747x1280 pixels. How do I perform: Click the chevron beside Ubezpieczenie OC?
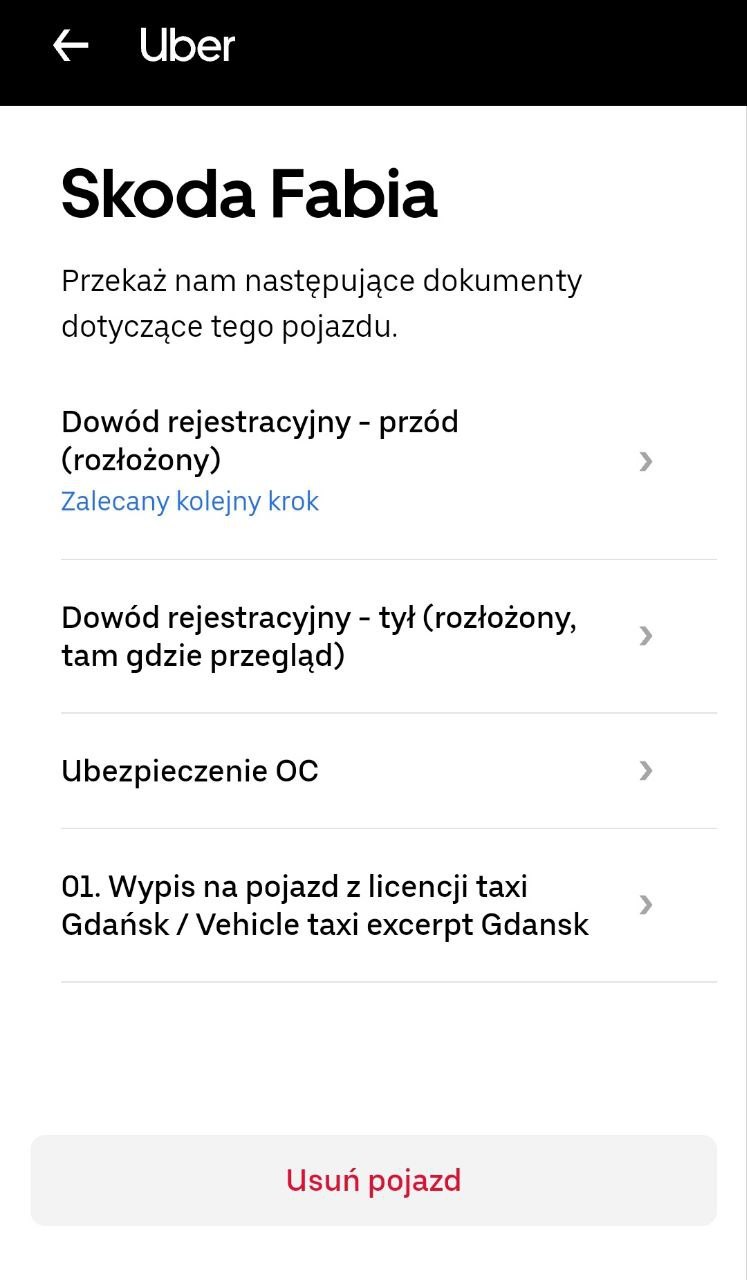(646, 770)
